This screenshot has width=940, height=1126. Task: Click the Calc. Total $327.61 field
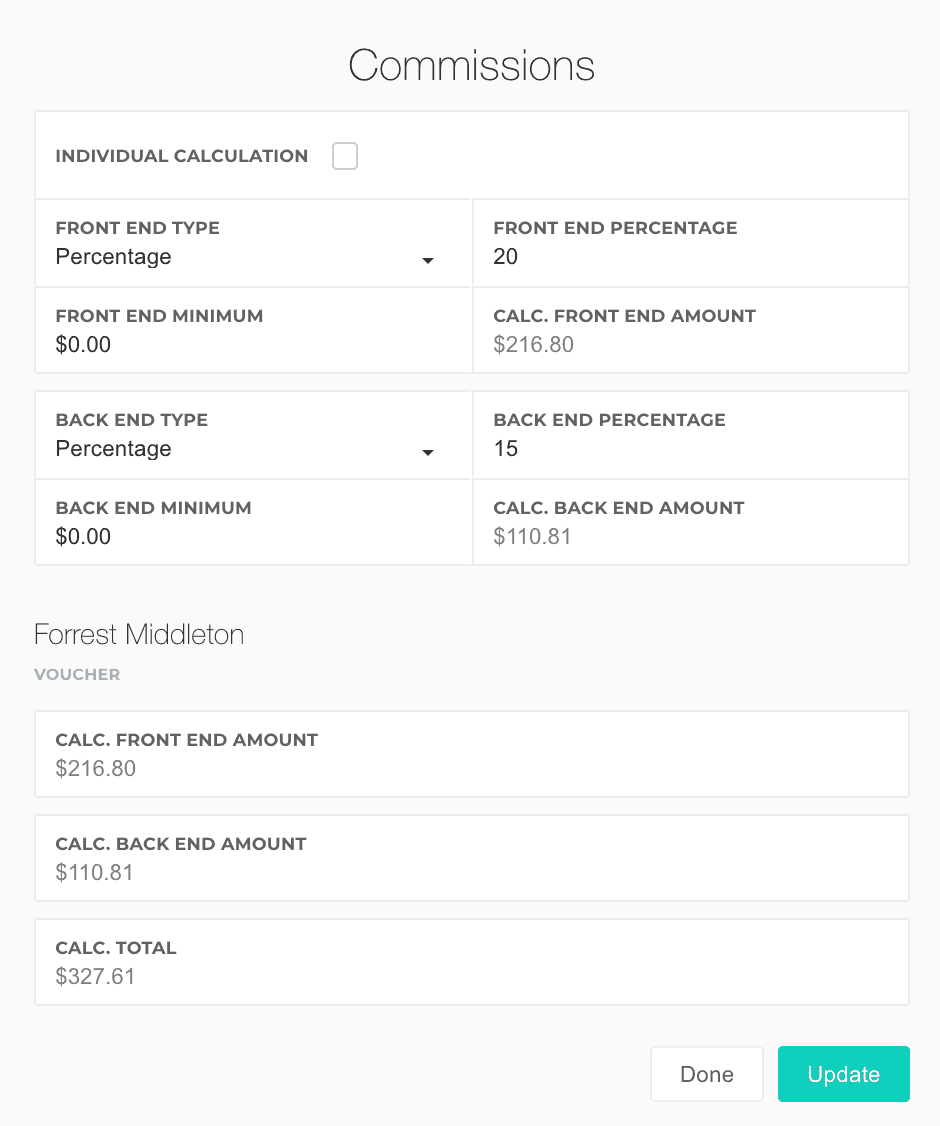point(471,976)
